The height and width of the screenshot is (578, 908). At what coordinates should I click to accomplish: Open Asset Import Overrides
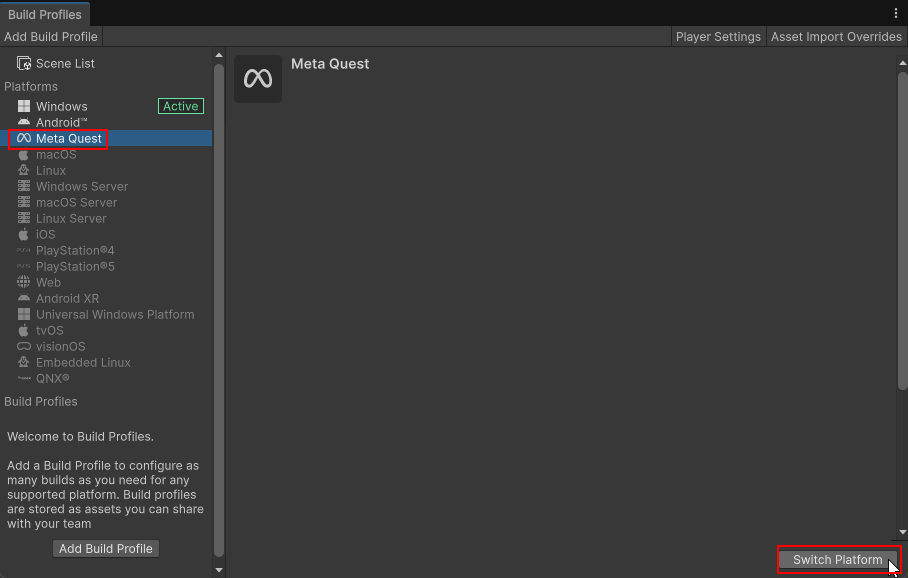(836, 36)
